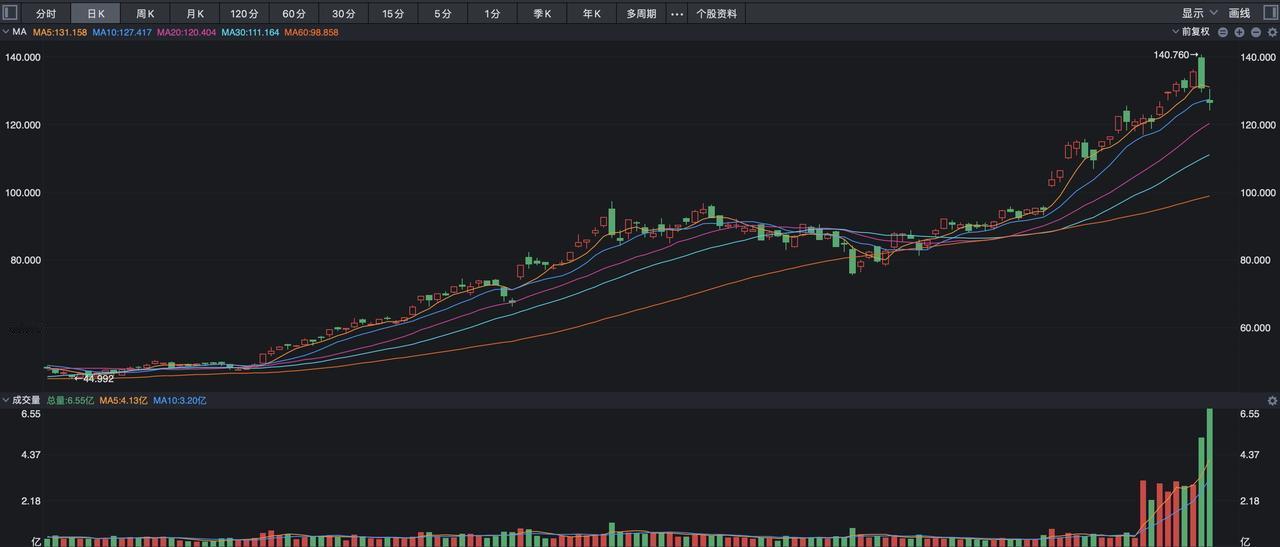Image resolution: width=1280 pixels, height=547 pixels.
Task: Switch to the 周K weekly tab
Action: coord(145,14)
